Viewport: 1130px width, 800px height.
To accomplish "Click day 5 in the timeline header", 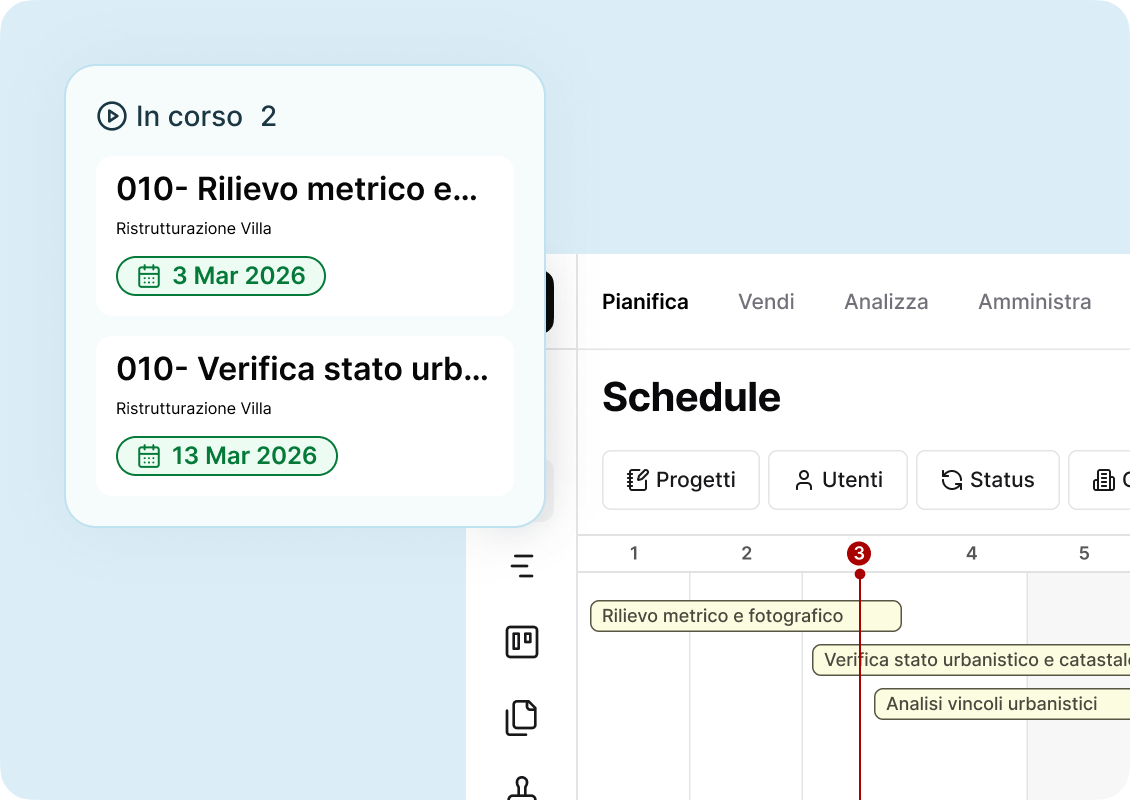I will click(x=1084, y=554).
